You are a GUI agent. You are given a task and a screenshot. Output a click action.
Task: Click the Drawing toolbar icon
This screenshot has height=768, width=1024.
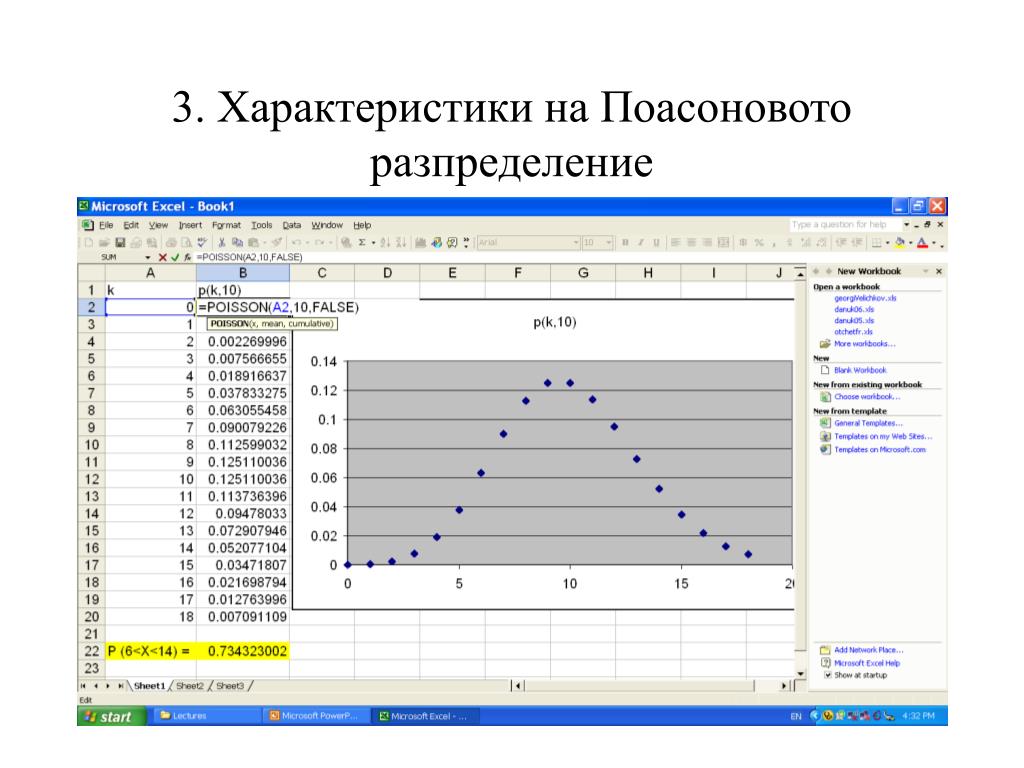pos(436,242)
